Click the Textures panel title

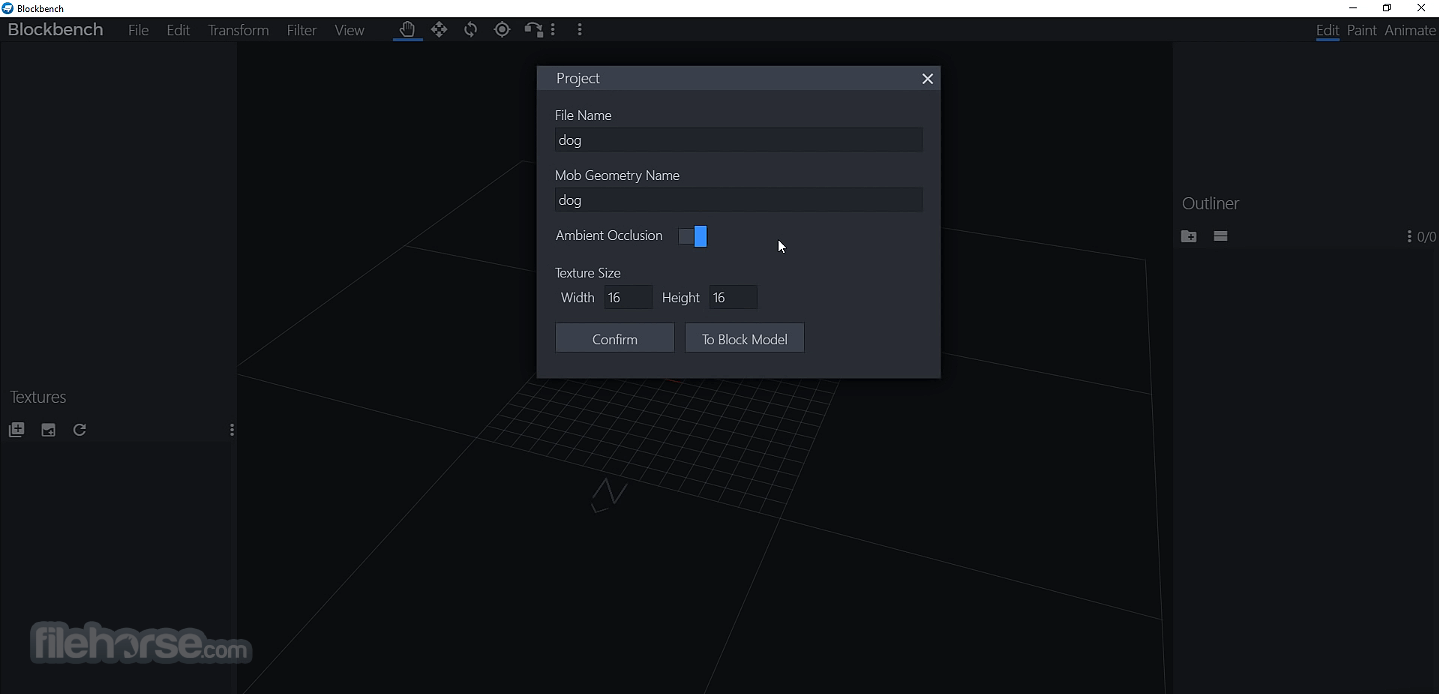coord(38,397)
